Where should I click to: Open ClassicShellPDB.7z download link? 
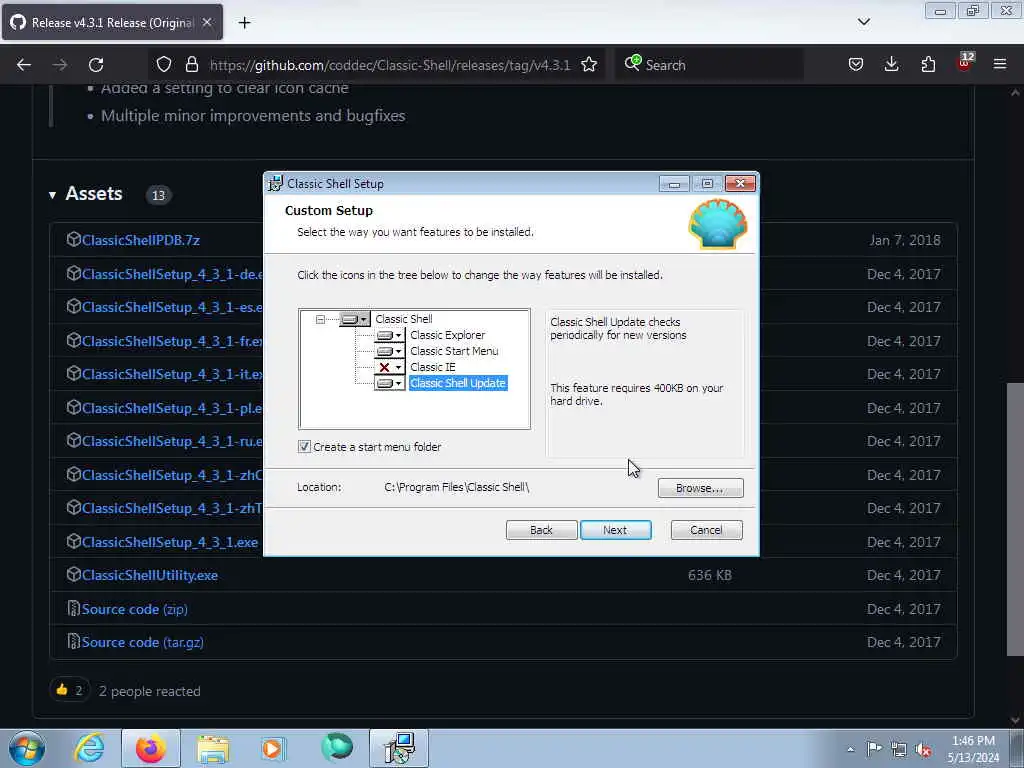tap(141, 240)
